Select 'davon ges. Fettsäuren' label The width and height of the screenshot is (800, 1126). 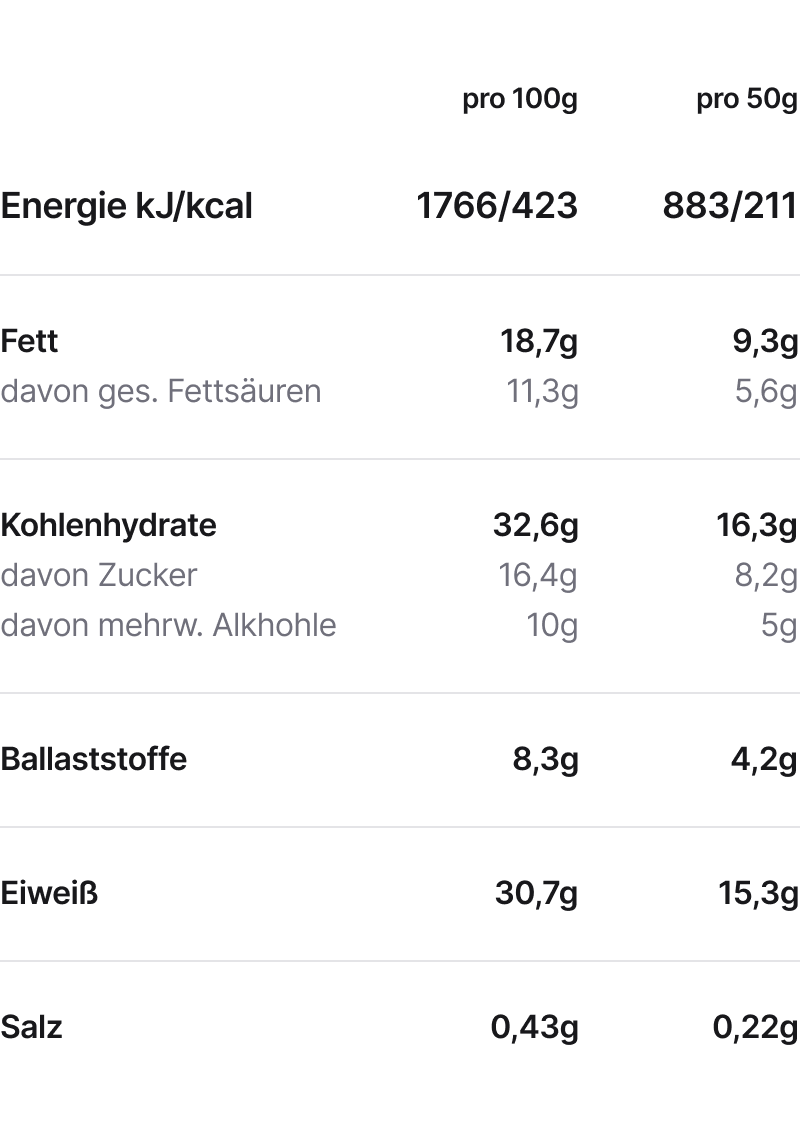[x=161, y=392]
